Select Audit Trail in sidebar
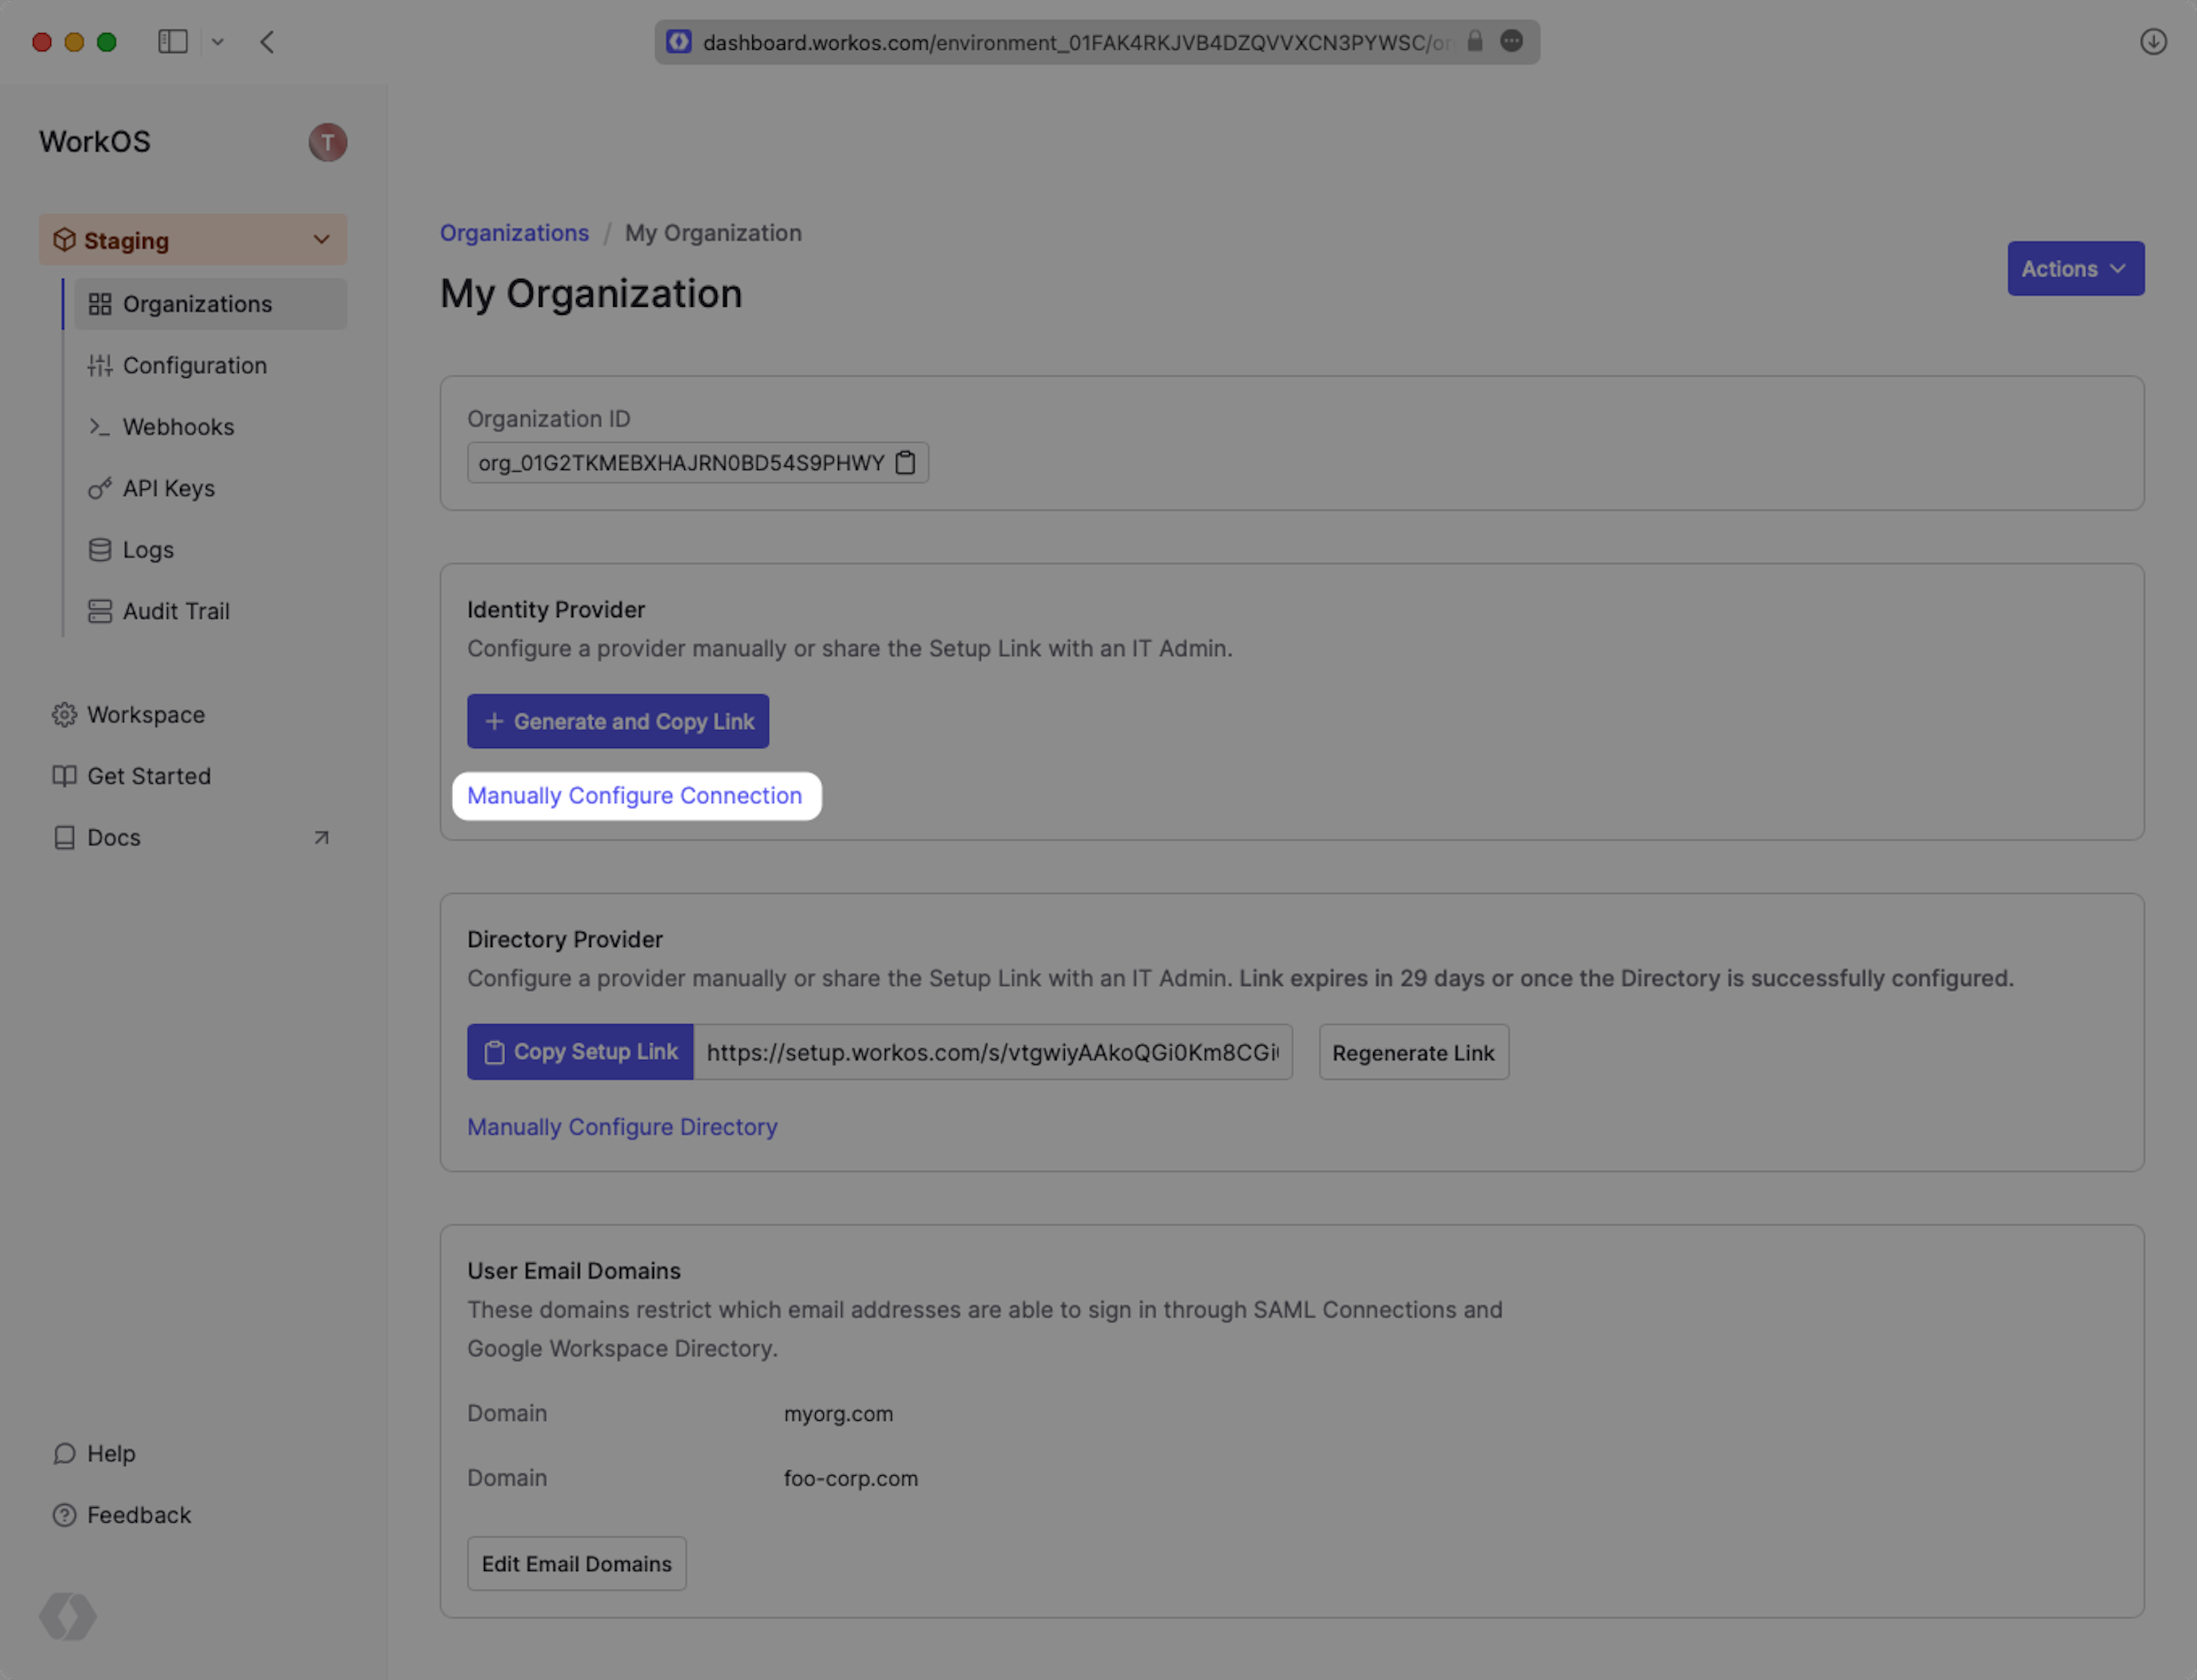This screenshot has height=1680, width=2197. pos(176,611)
